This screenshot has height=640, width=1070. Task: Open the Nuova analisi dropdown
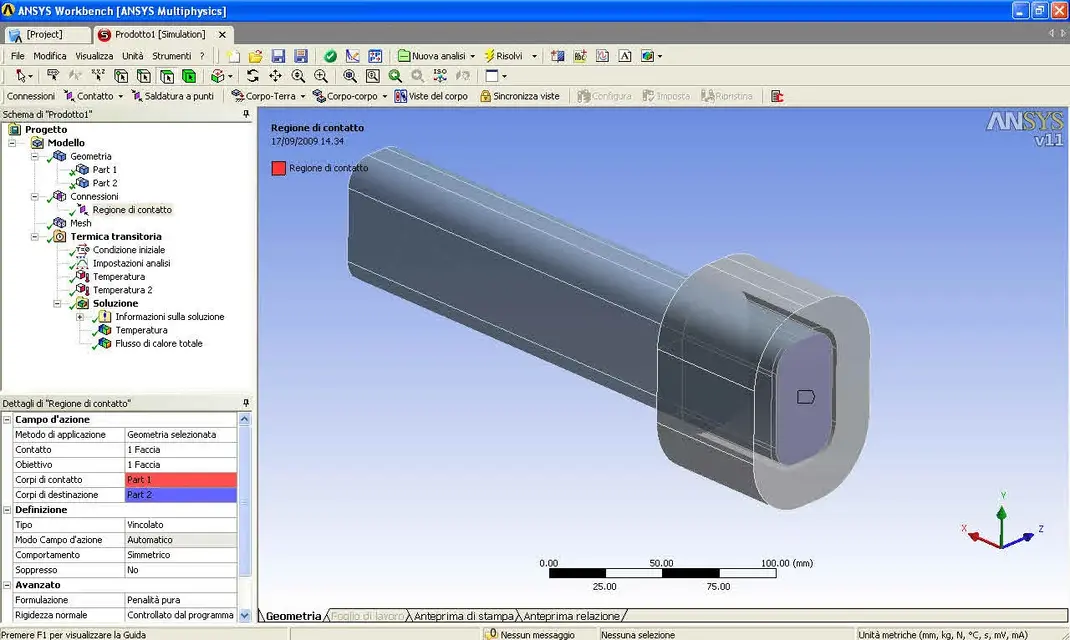tap(472, 56)
